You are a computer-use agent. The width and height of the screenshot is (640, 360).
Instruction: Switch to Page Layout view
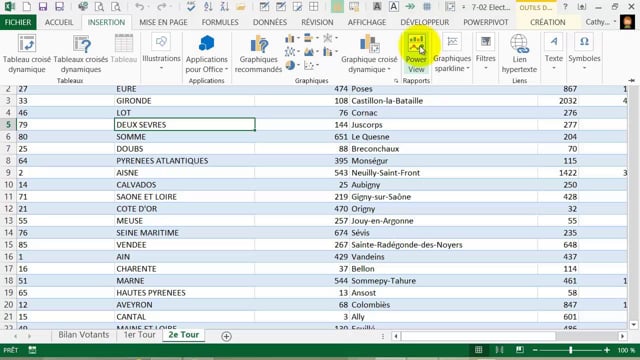click(499, 350)
